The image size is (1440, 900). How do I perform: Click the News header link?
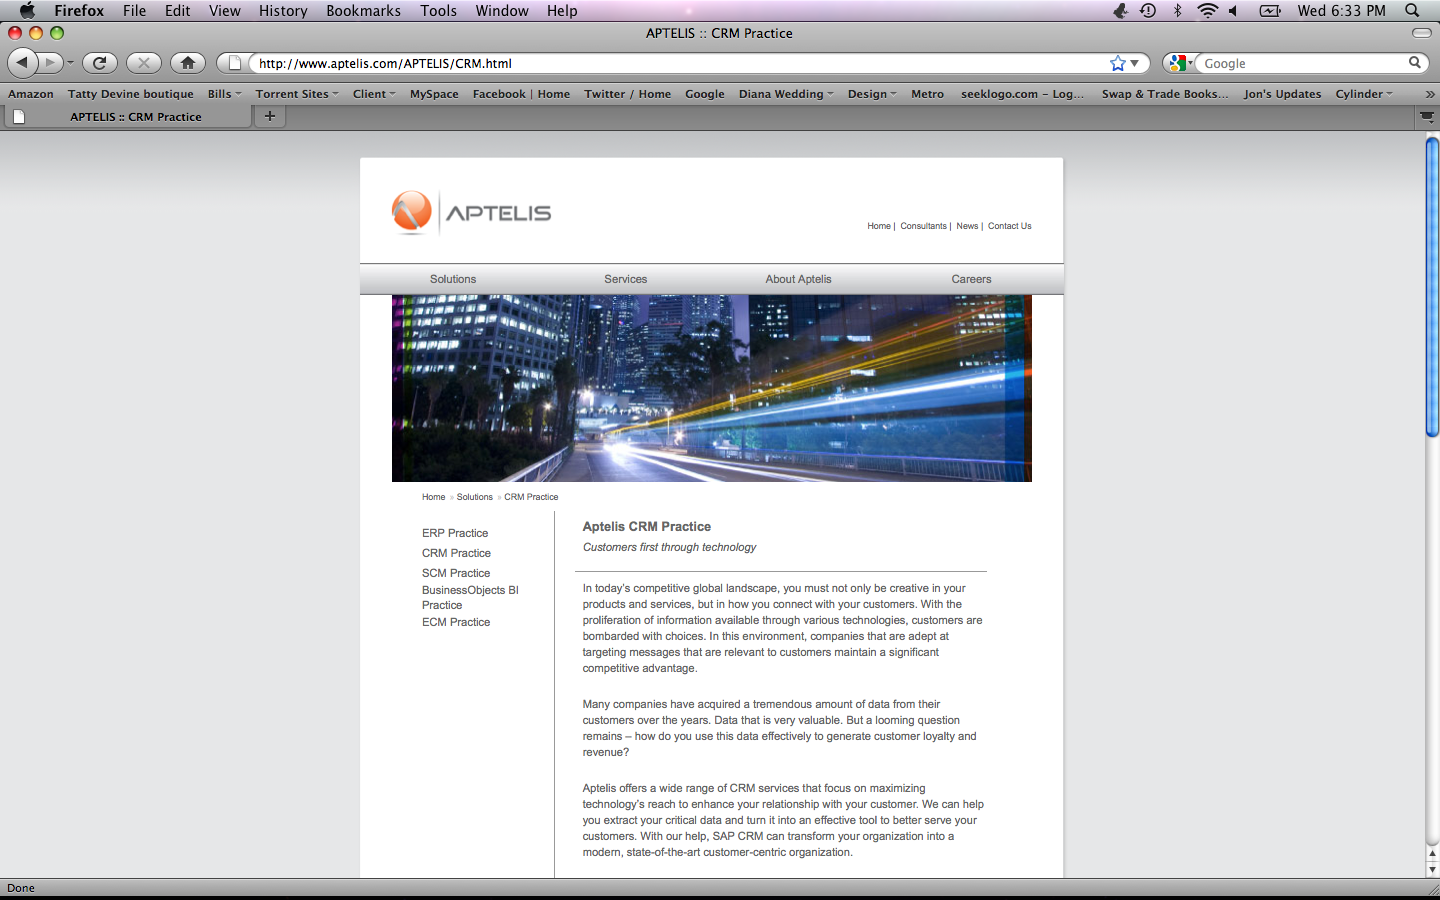pos(967,226)
